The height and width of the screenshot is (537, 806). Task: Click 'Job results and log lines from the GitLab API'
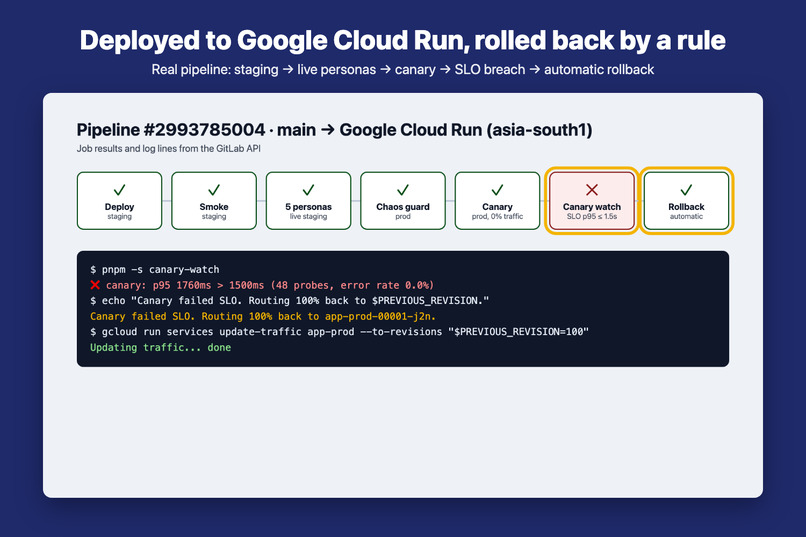[x=169, y=149]
